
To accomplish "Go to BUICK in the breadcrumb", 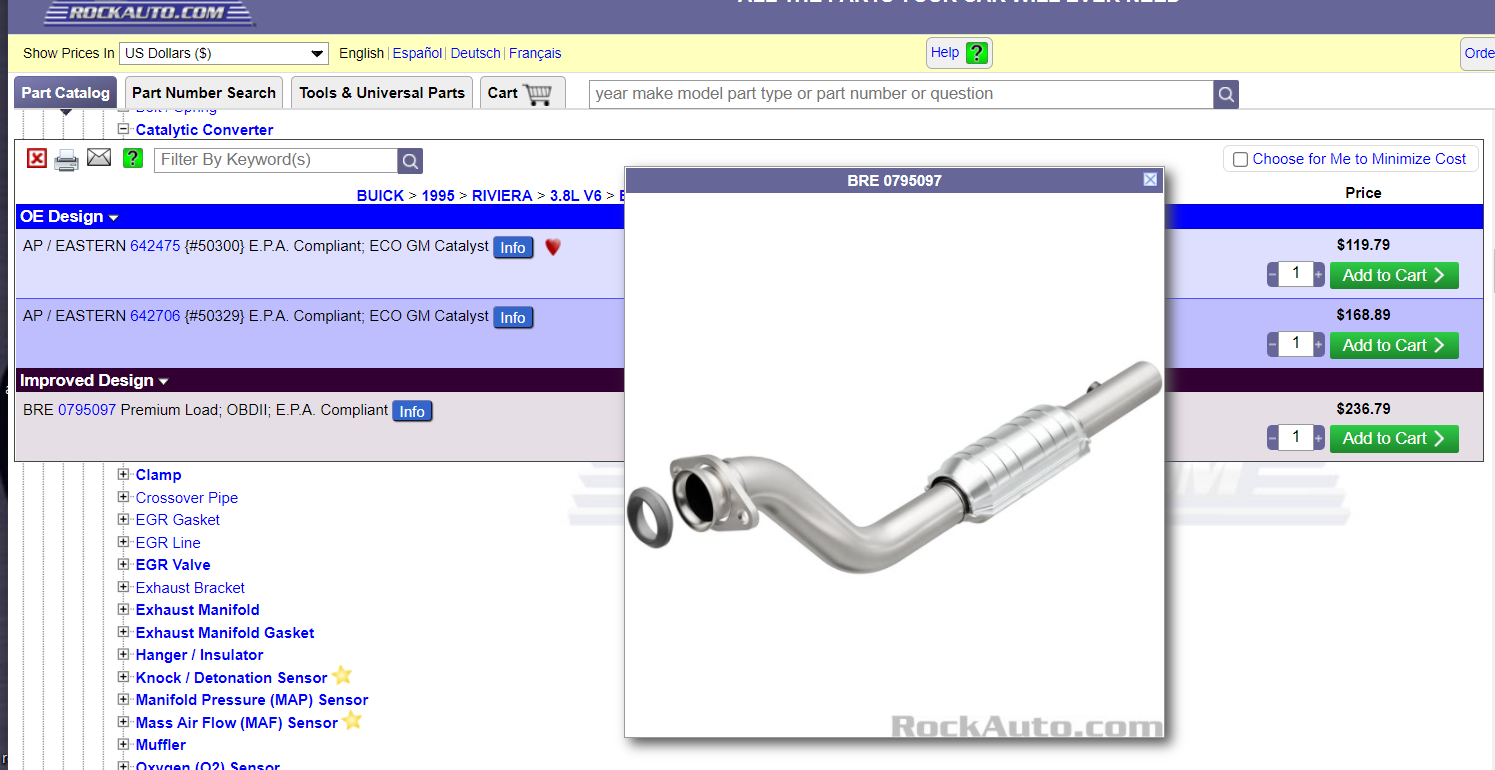I will (x=380, y=196).
